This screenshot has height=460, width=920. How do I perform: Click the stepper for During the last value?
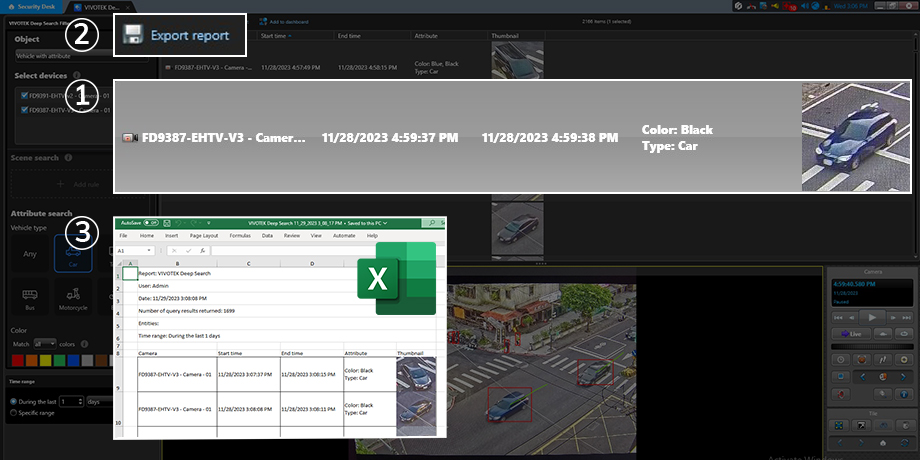[x=80, y=402]
